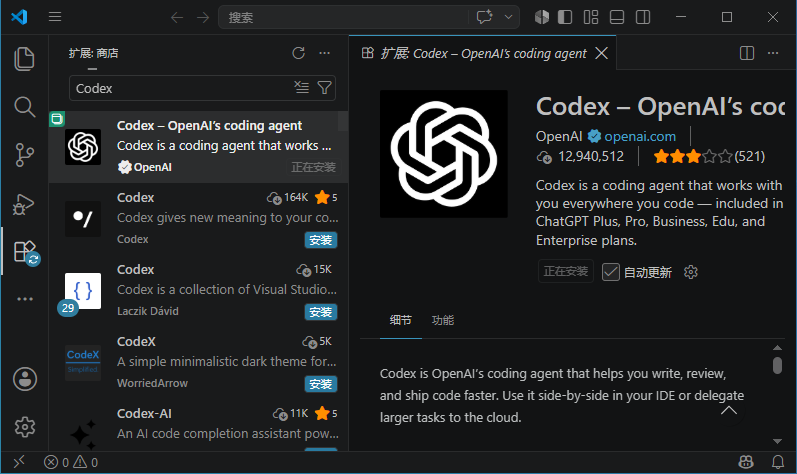Open the Explorer view in activity bar
797x474 pixels.
24,59
